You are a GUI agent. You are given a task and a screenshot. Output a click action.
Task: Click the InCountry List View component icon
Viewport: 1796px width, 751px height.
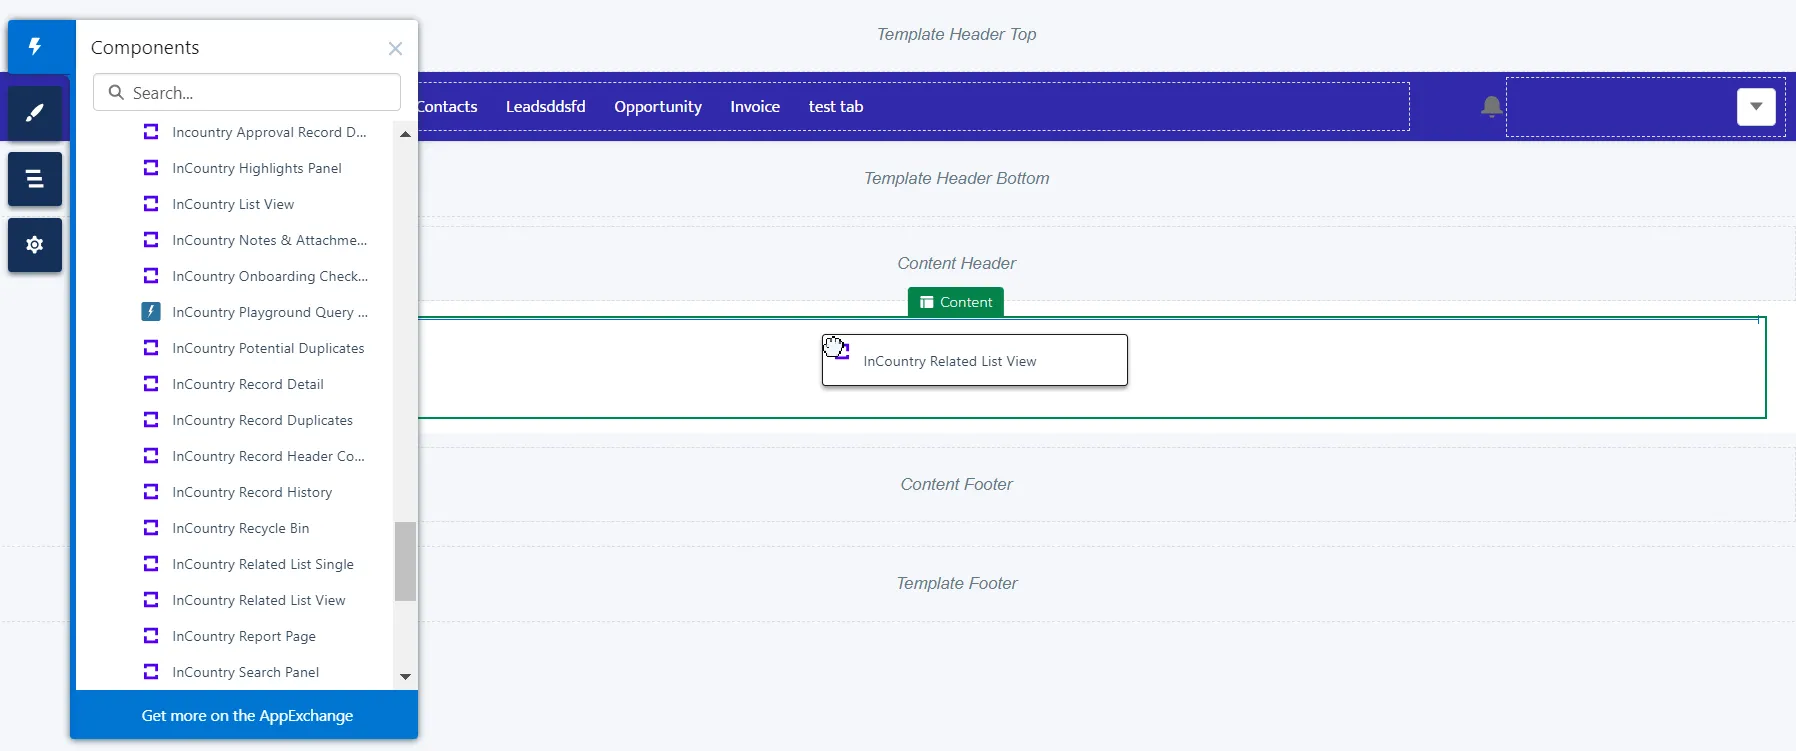(x=151, y=204)
